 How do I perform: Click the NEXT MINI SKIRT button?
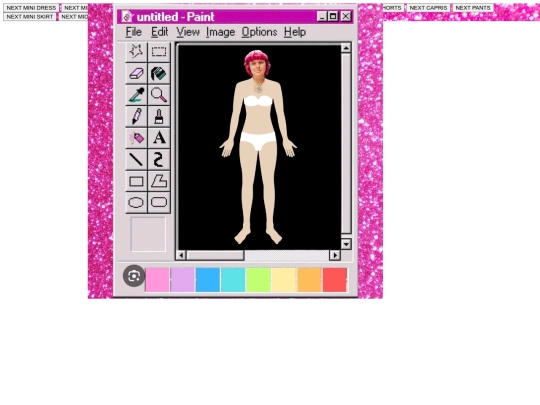click(x=30, y=17)
